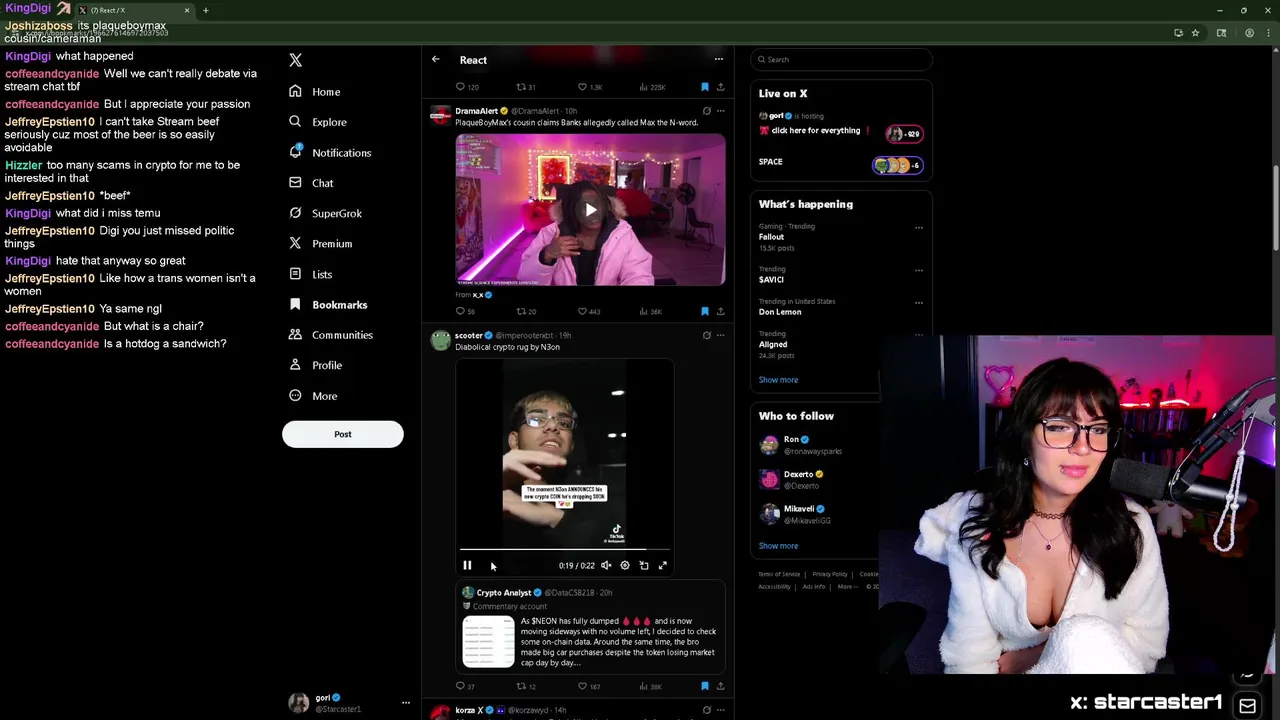Seek on the scooter video progress bar
Image resolution: width=1280 pixels, height=720 pixels.
(x=565, y=549)
